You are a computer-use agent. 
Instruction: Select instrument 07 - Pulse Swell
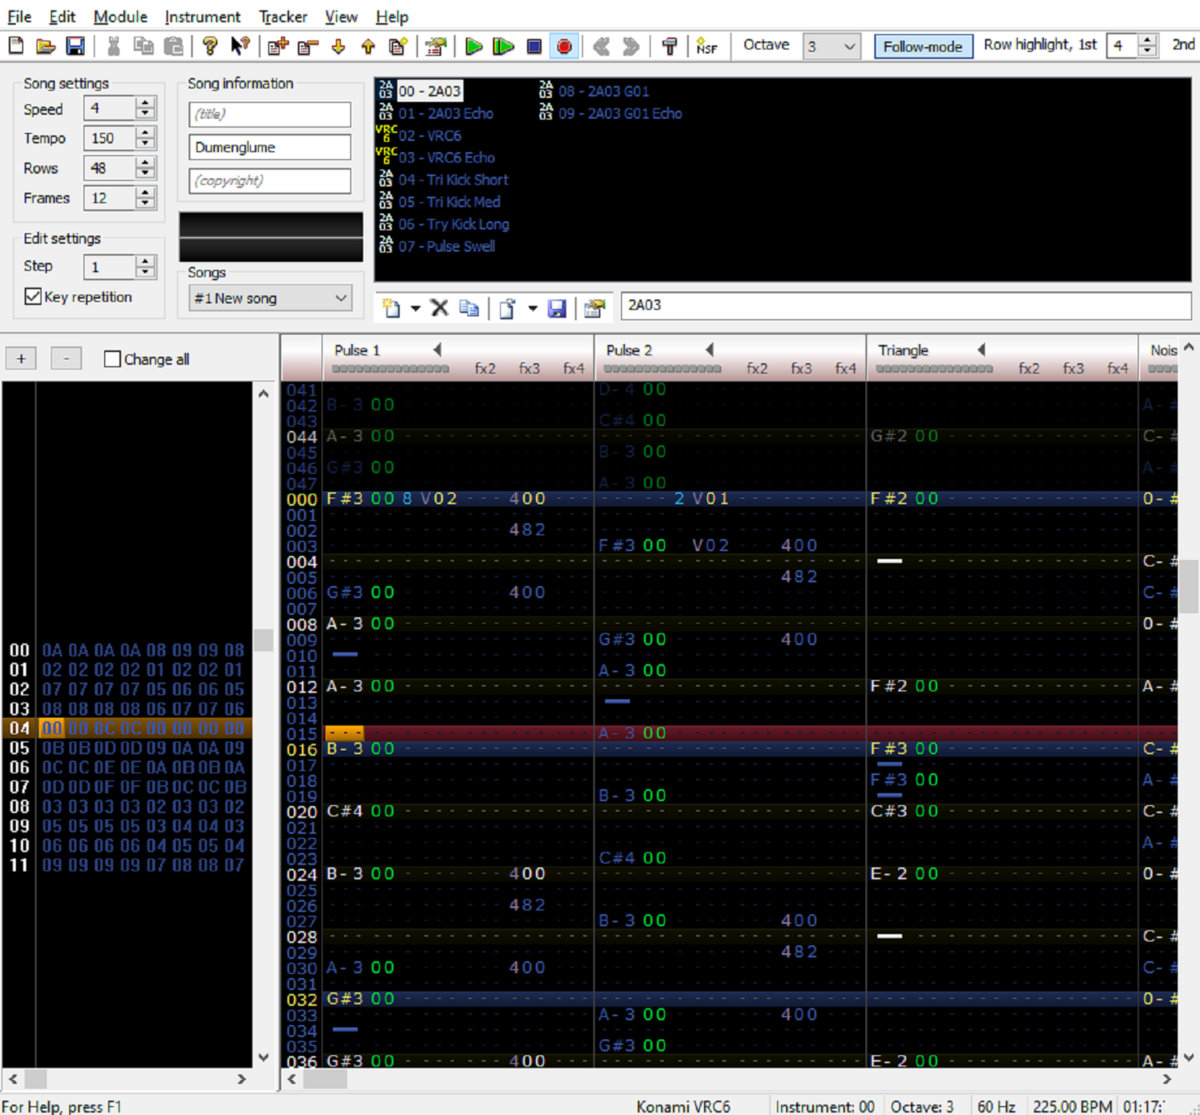click(x=447, y=246)
